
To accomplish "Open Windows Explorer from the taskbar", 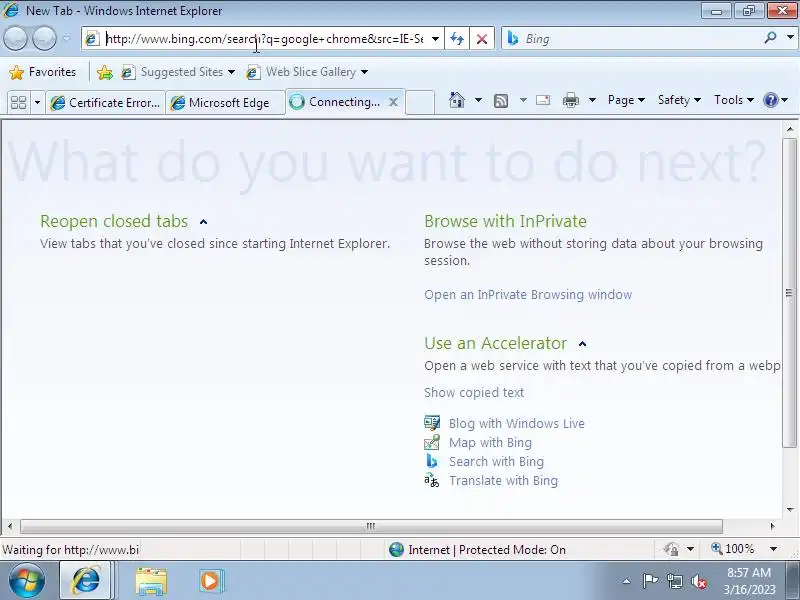I will coord(151,581).
